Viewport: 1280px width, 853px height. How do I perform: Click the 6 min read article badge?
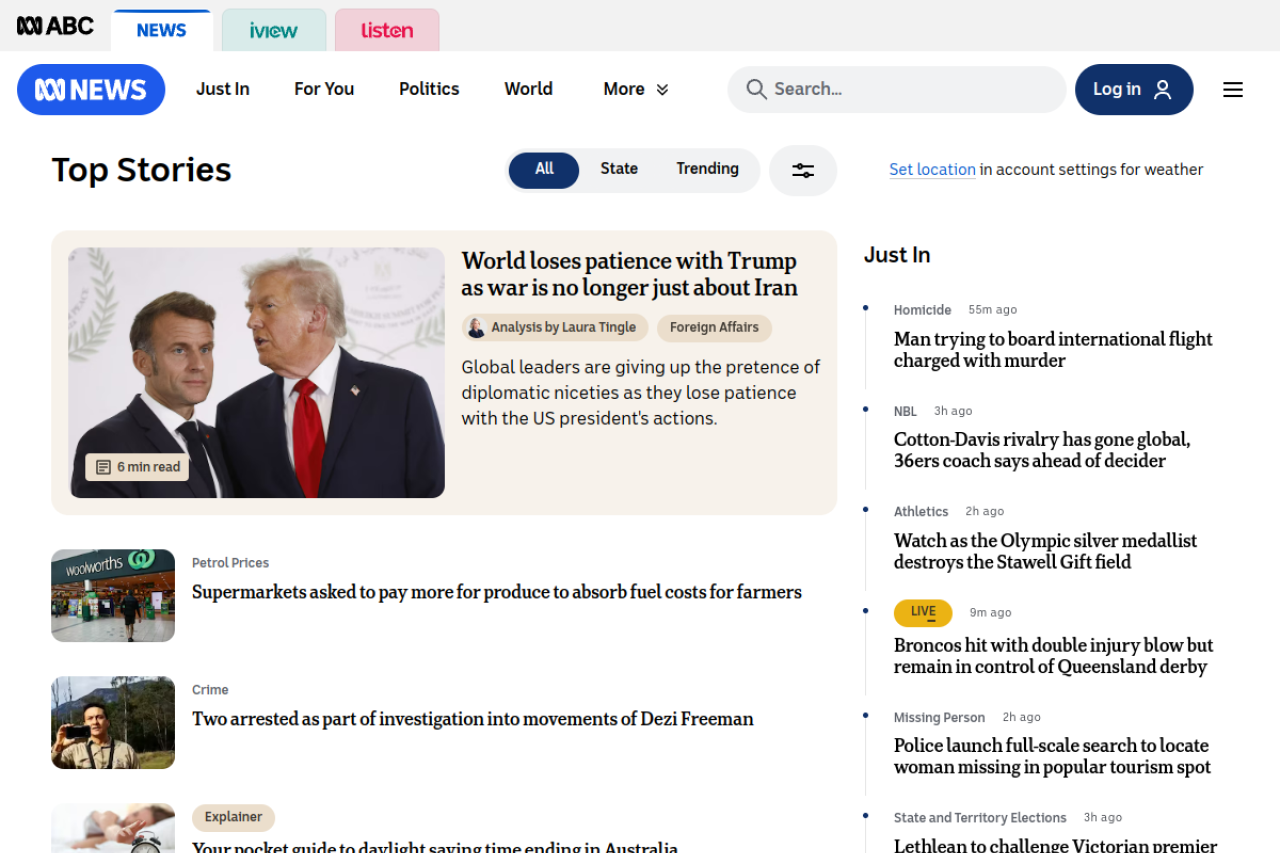click(x=138, y=467)
